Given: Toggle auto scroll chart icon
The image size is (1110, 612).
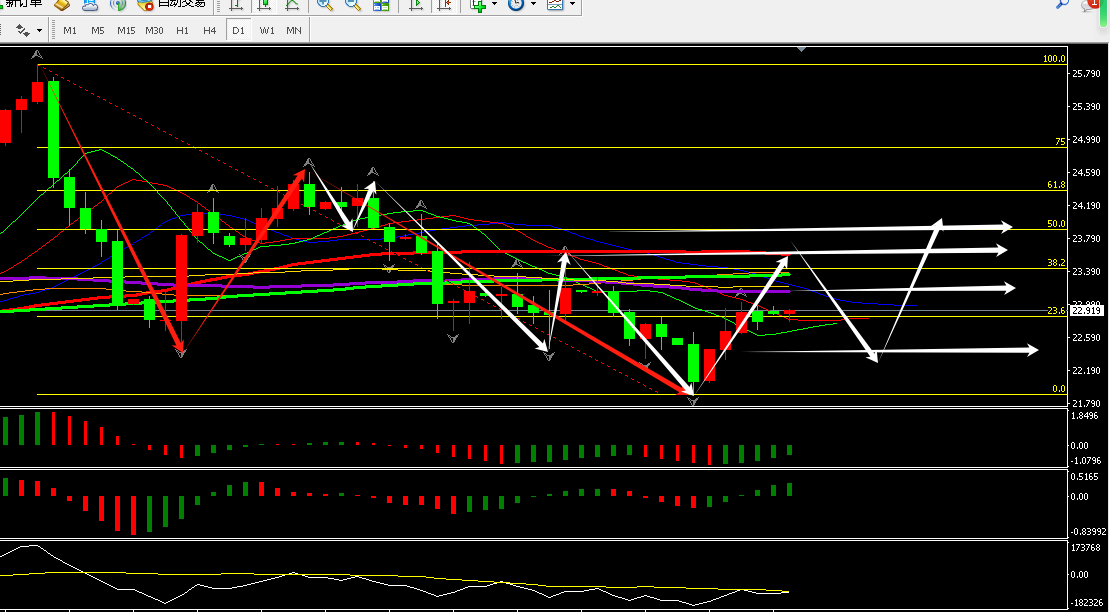Looking at the screenshot, I should pyautogui.click(x=417, y=5).
